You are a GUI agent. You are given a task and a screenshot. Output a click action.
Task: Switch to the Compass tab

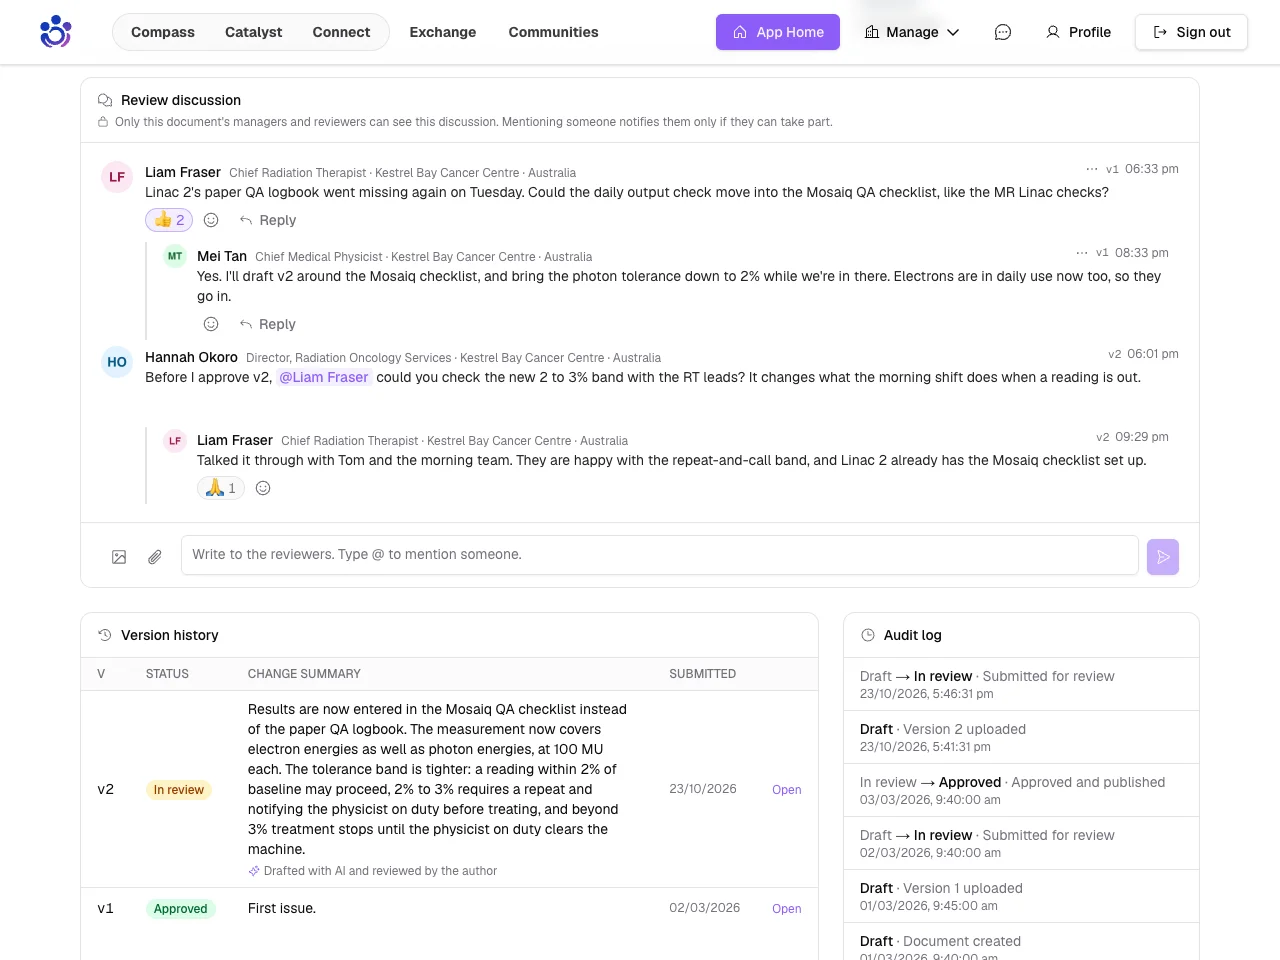[x=163, y=32]
